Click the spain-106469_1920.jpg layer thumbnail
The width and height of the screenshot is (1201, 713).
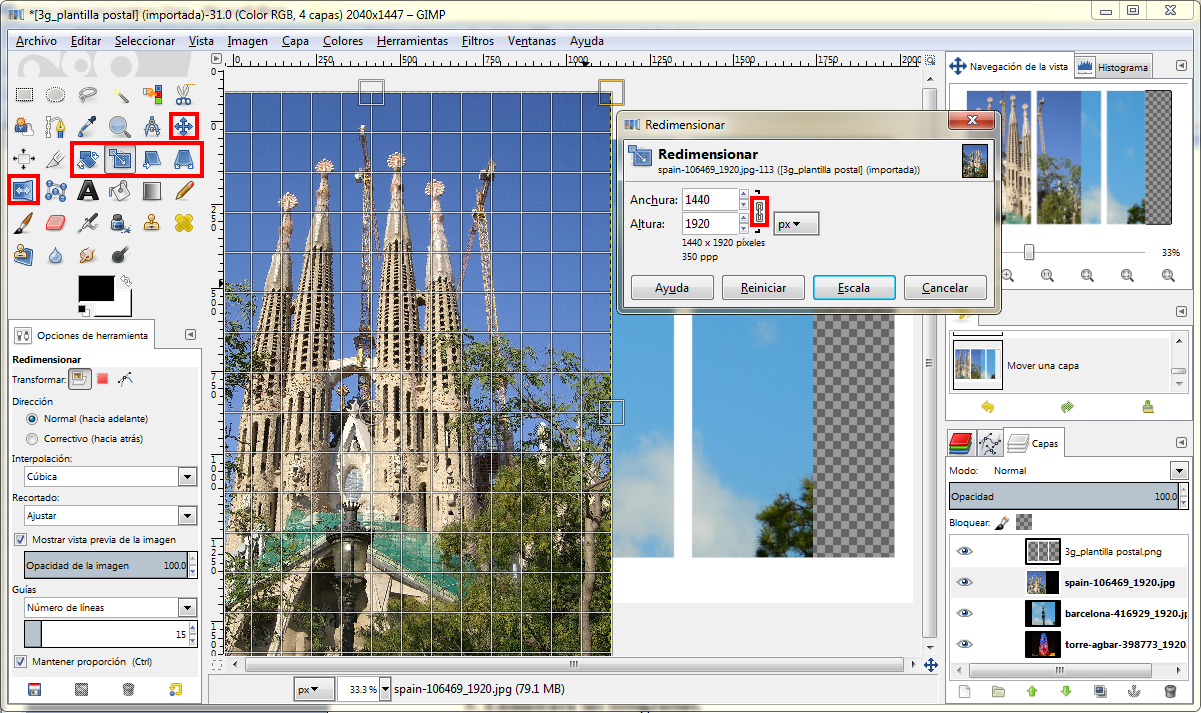tap(1042, 581)
